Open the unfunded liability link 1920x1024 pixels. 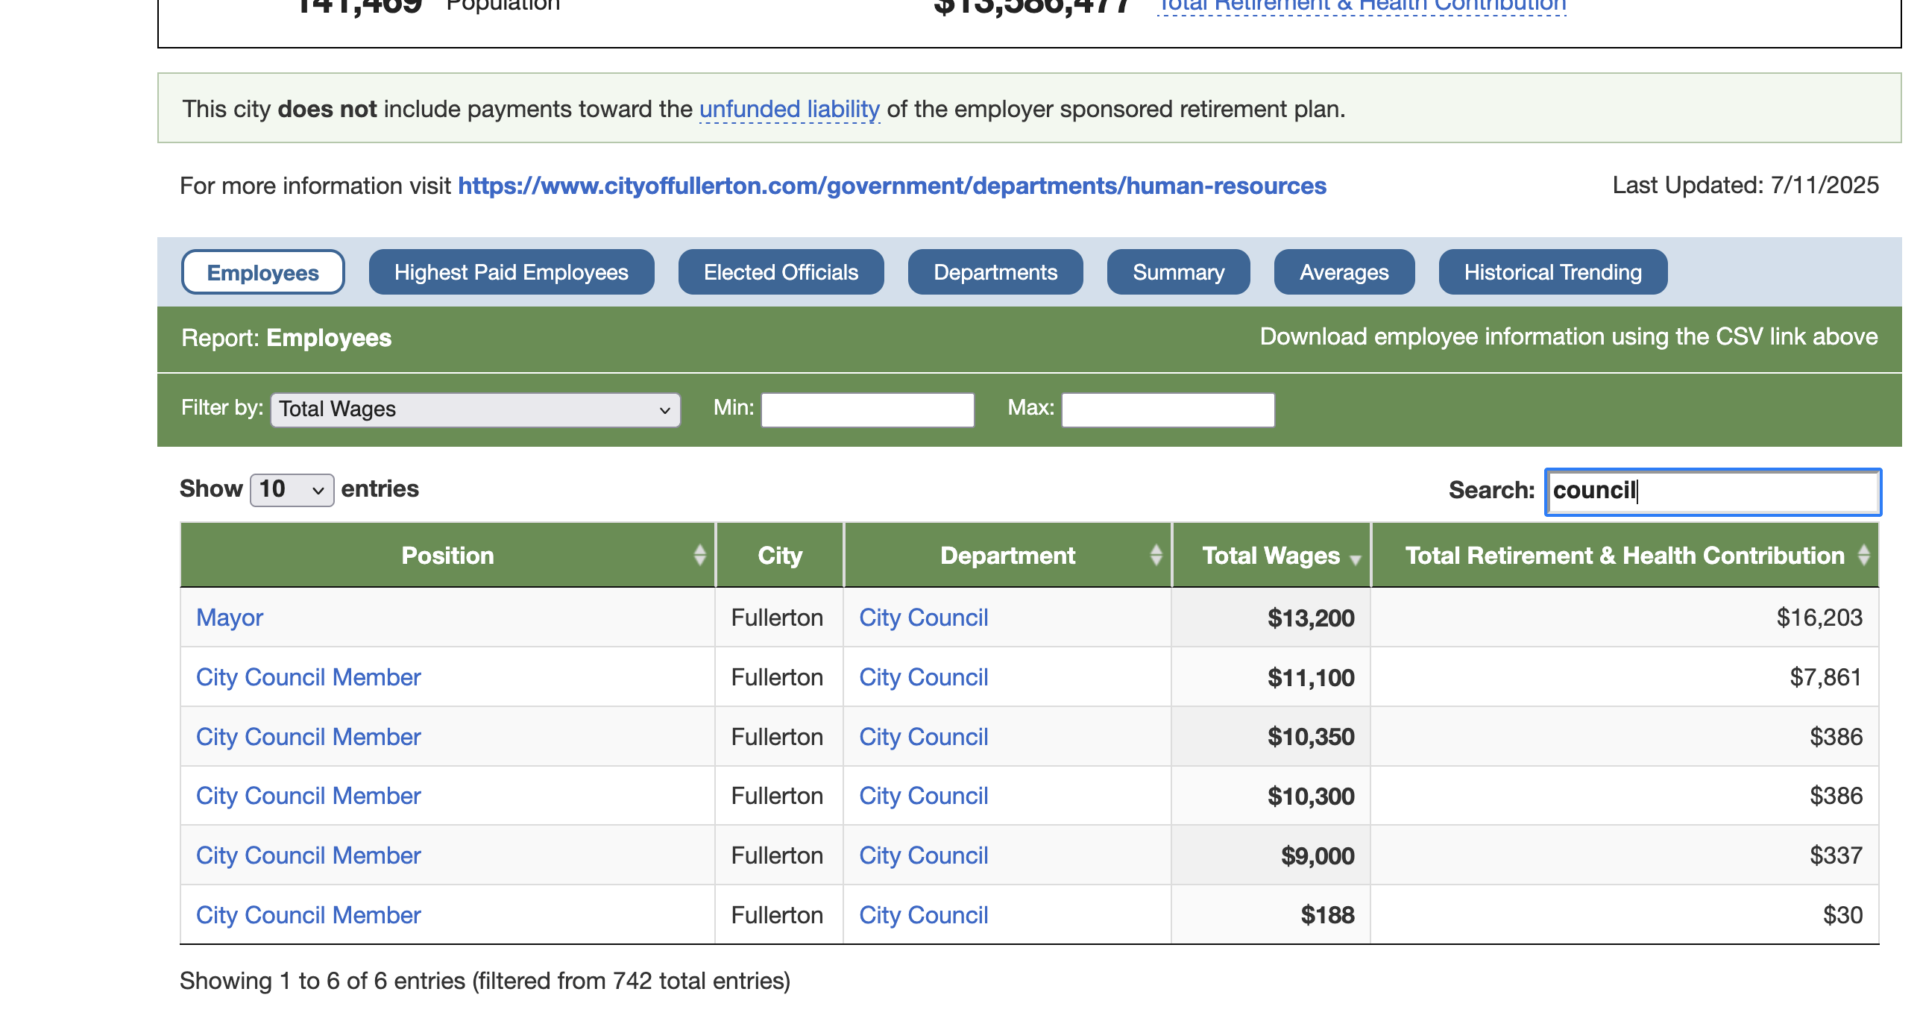point(788,109)
